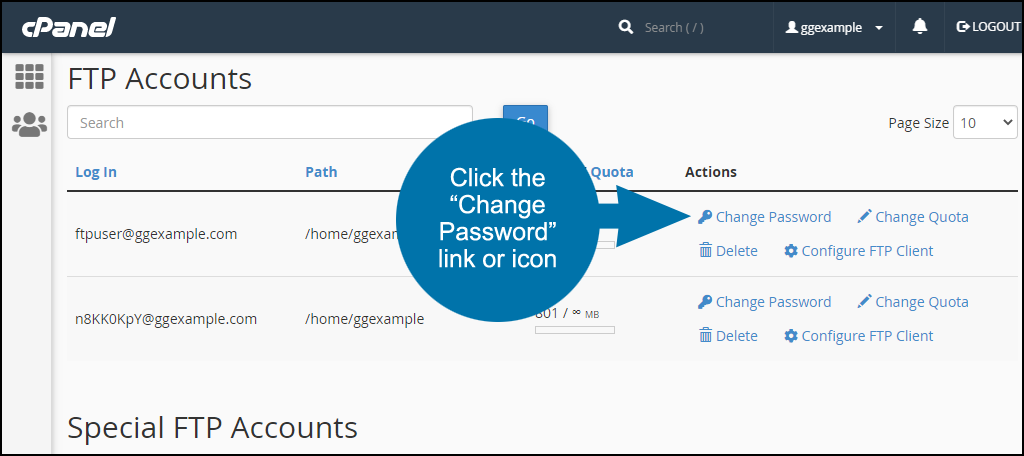The image size is (1024, 456).
Task: Click the notifications bell icon
Action: tap(920, 27)
